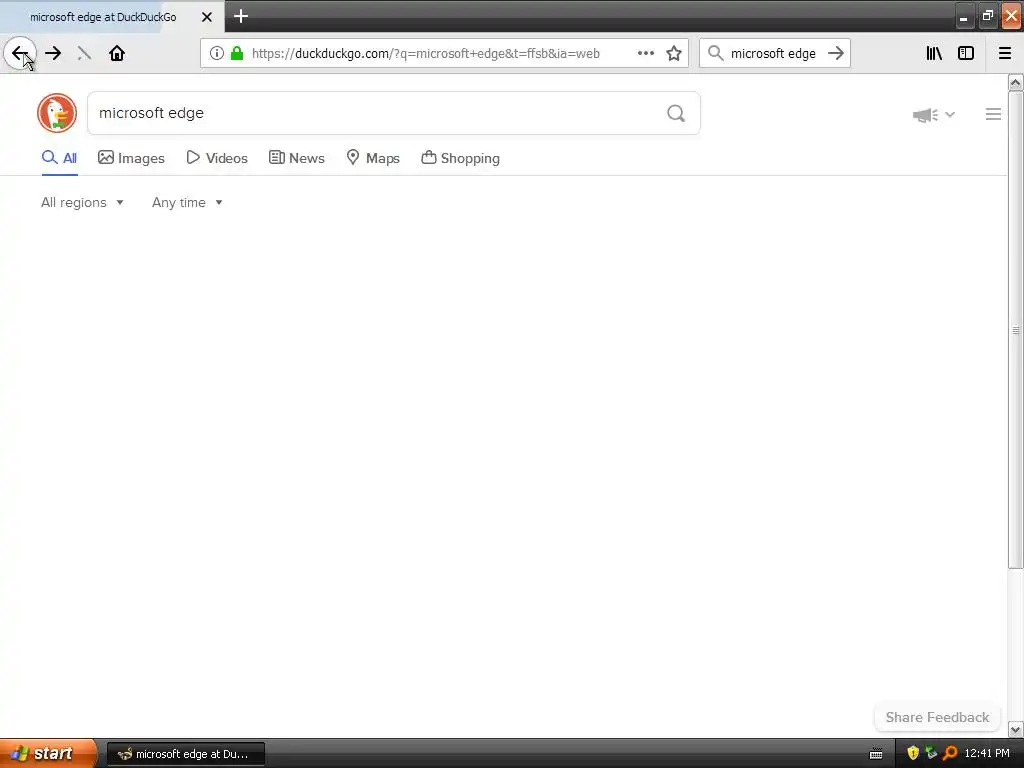Click Share Feedback button

point(937,717)
